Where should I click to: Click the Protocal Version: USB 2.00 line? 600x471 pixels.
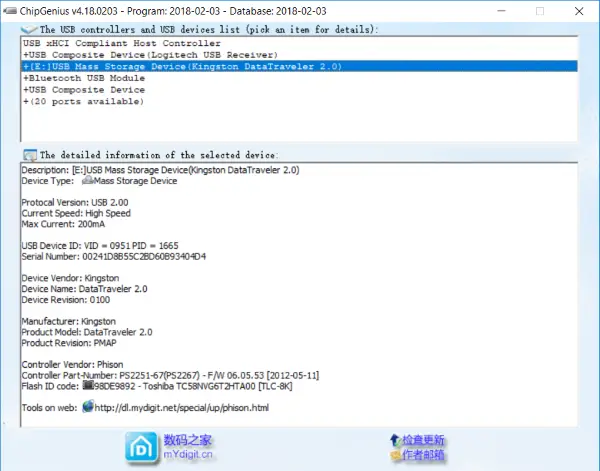(x=75, y=202)
